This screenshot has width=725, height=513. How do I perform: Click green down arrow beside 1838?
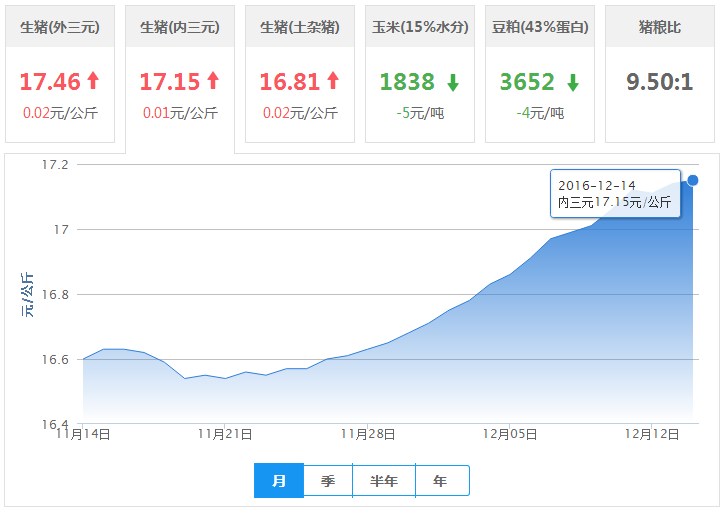click(x=453, y=82)
